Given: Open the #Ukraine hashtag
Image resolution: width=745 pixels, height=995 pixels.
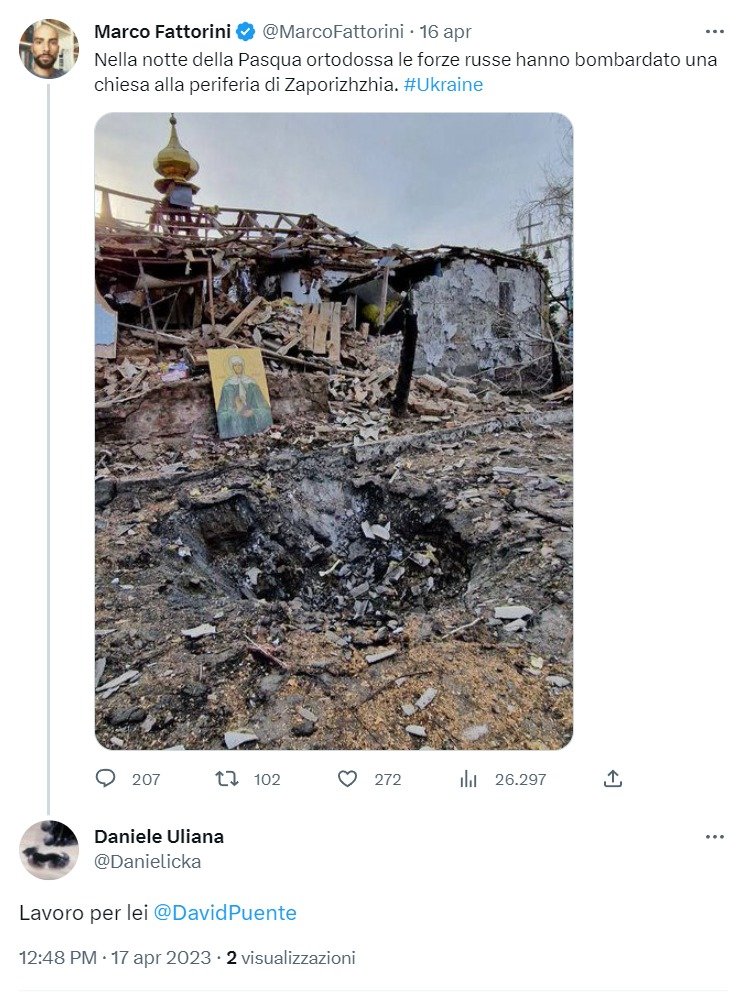Looking at the screenshot, I should [x=443, y=84].
